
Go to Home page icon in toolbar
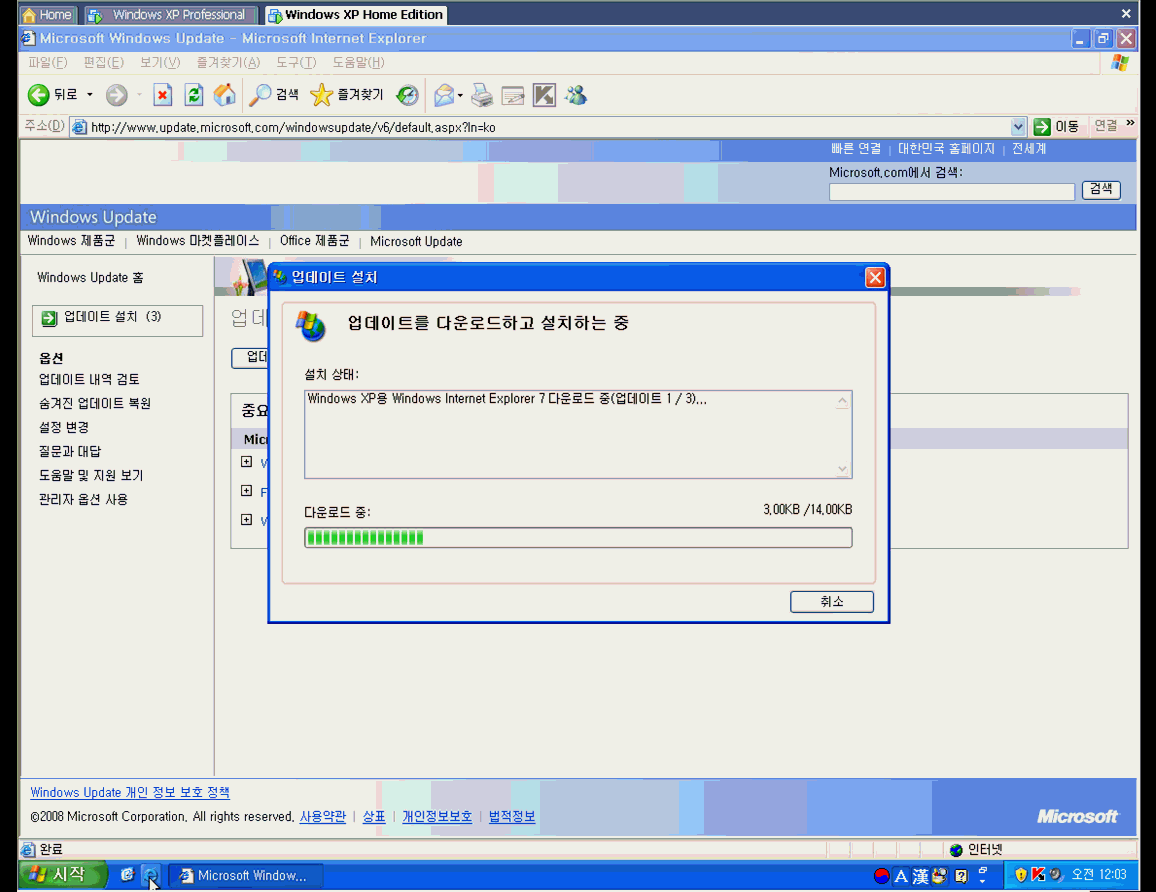(225, 94)
